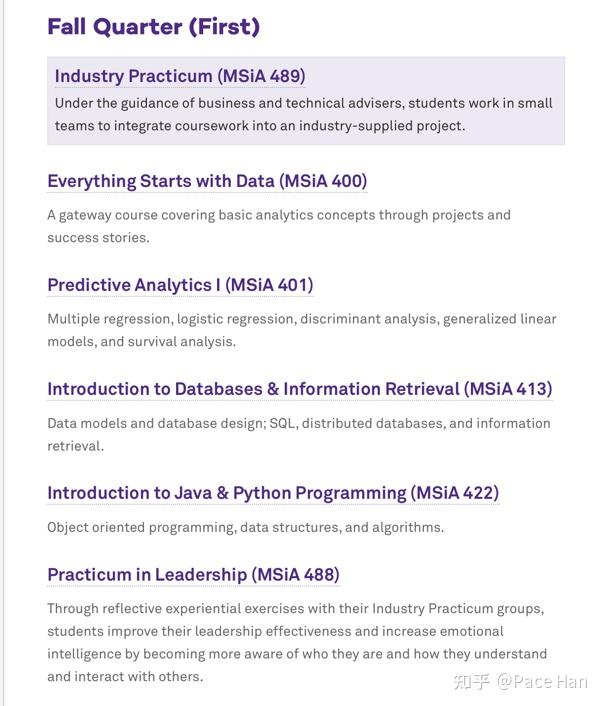Click the multiple regression description text
This screenshot has width=603, height=706.
tap(302, 330)
